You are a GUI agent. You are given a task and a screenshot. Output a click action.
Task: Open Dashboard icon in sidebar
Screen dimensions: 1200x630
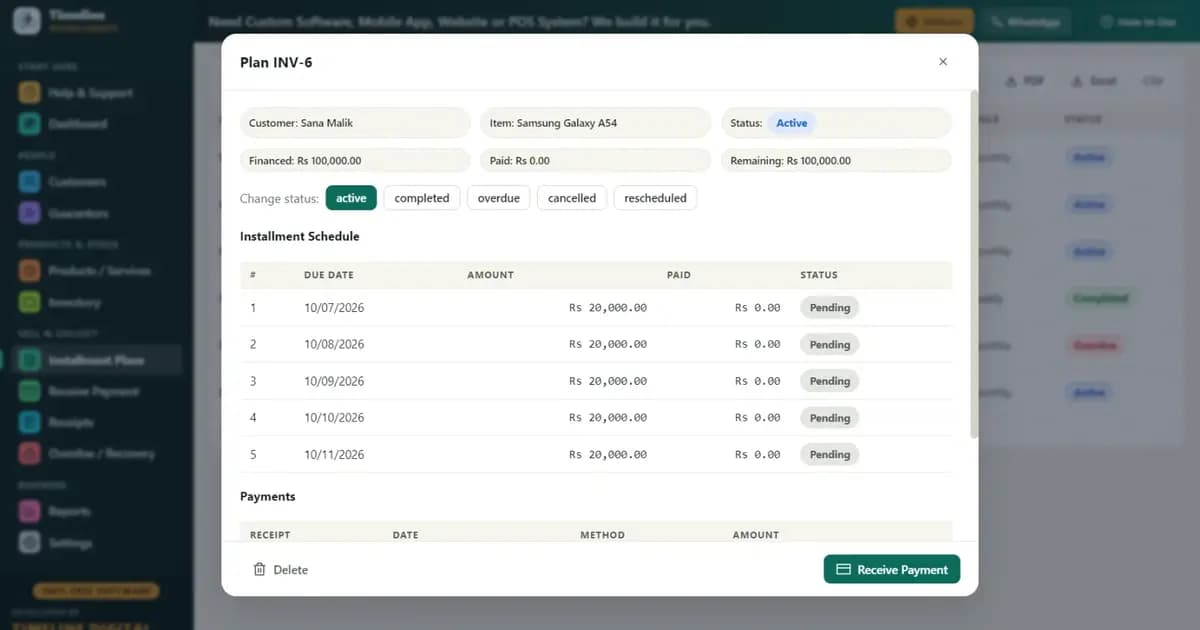[x=30, y=124]
